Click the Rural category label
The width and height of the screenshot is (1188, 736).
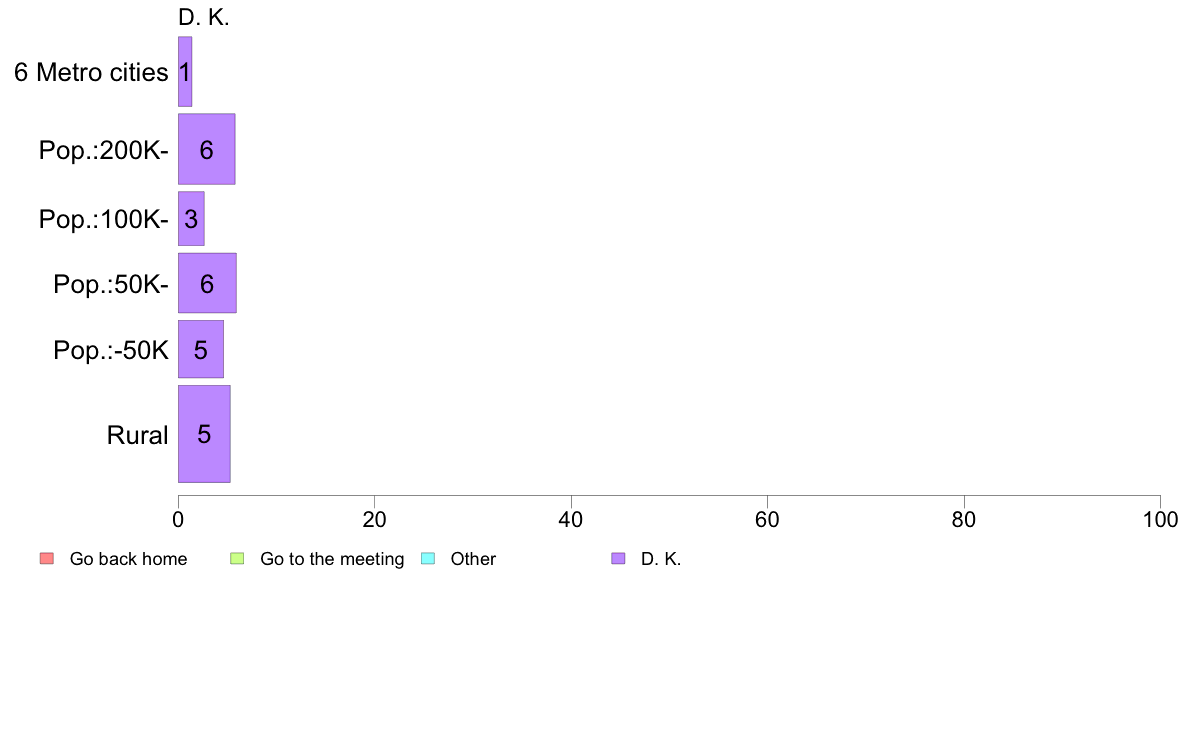tap(137, 435)
